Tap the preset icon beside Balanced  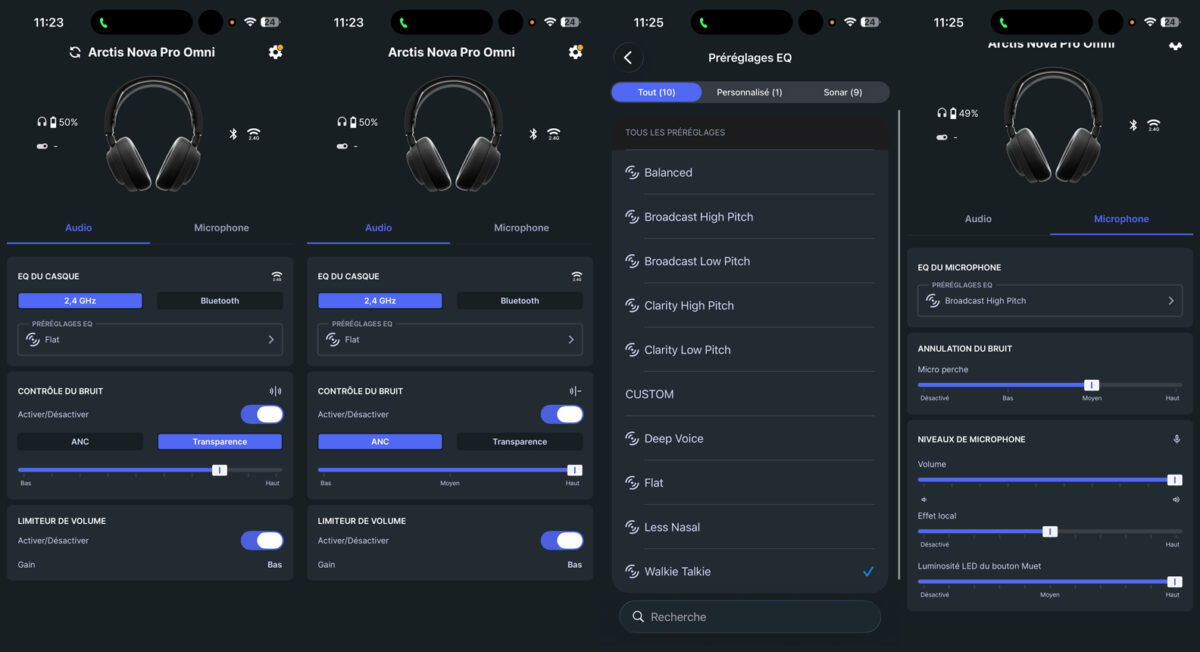pos(632,172)
